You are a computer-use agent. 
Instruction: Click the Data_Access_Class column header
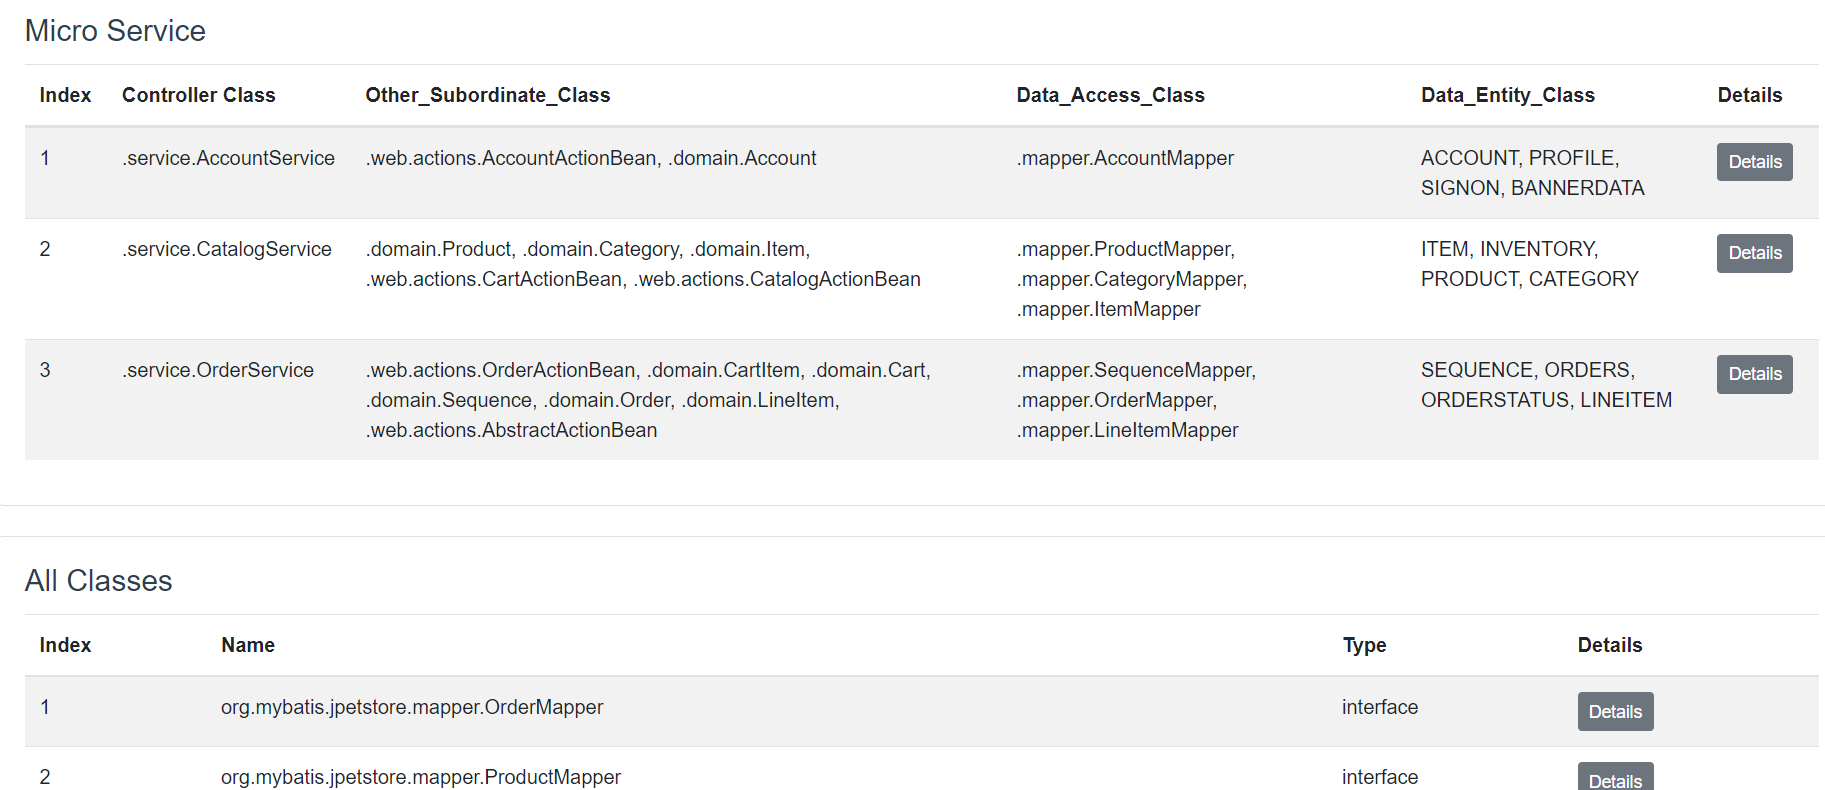point(1110,95)
